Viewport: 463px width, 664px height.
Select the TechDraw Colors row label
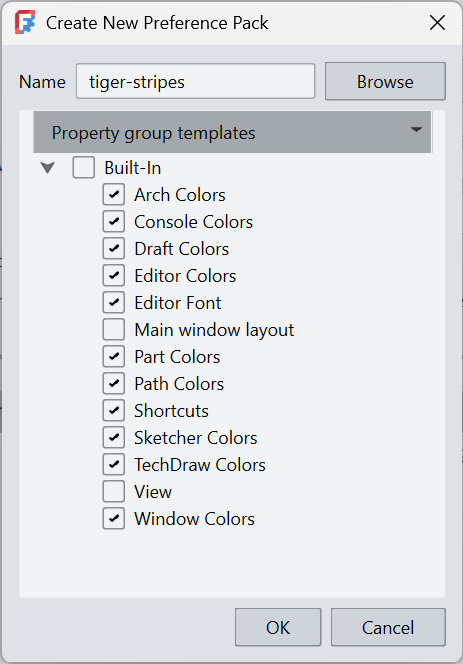200,465
